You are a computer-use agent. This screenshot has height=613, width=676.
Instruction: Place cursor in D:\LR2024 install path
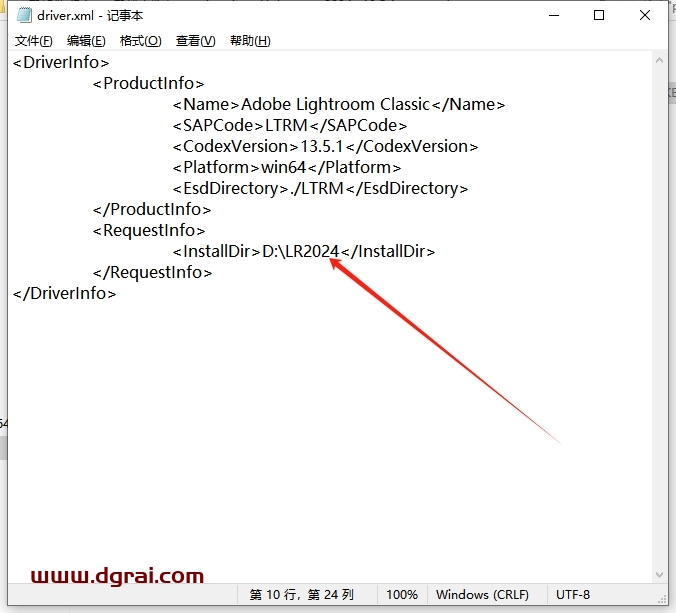[x=300, y=252]
